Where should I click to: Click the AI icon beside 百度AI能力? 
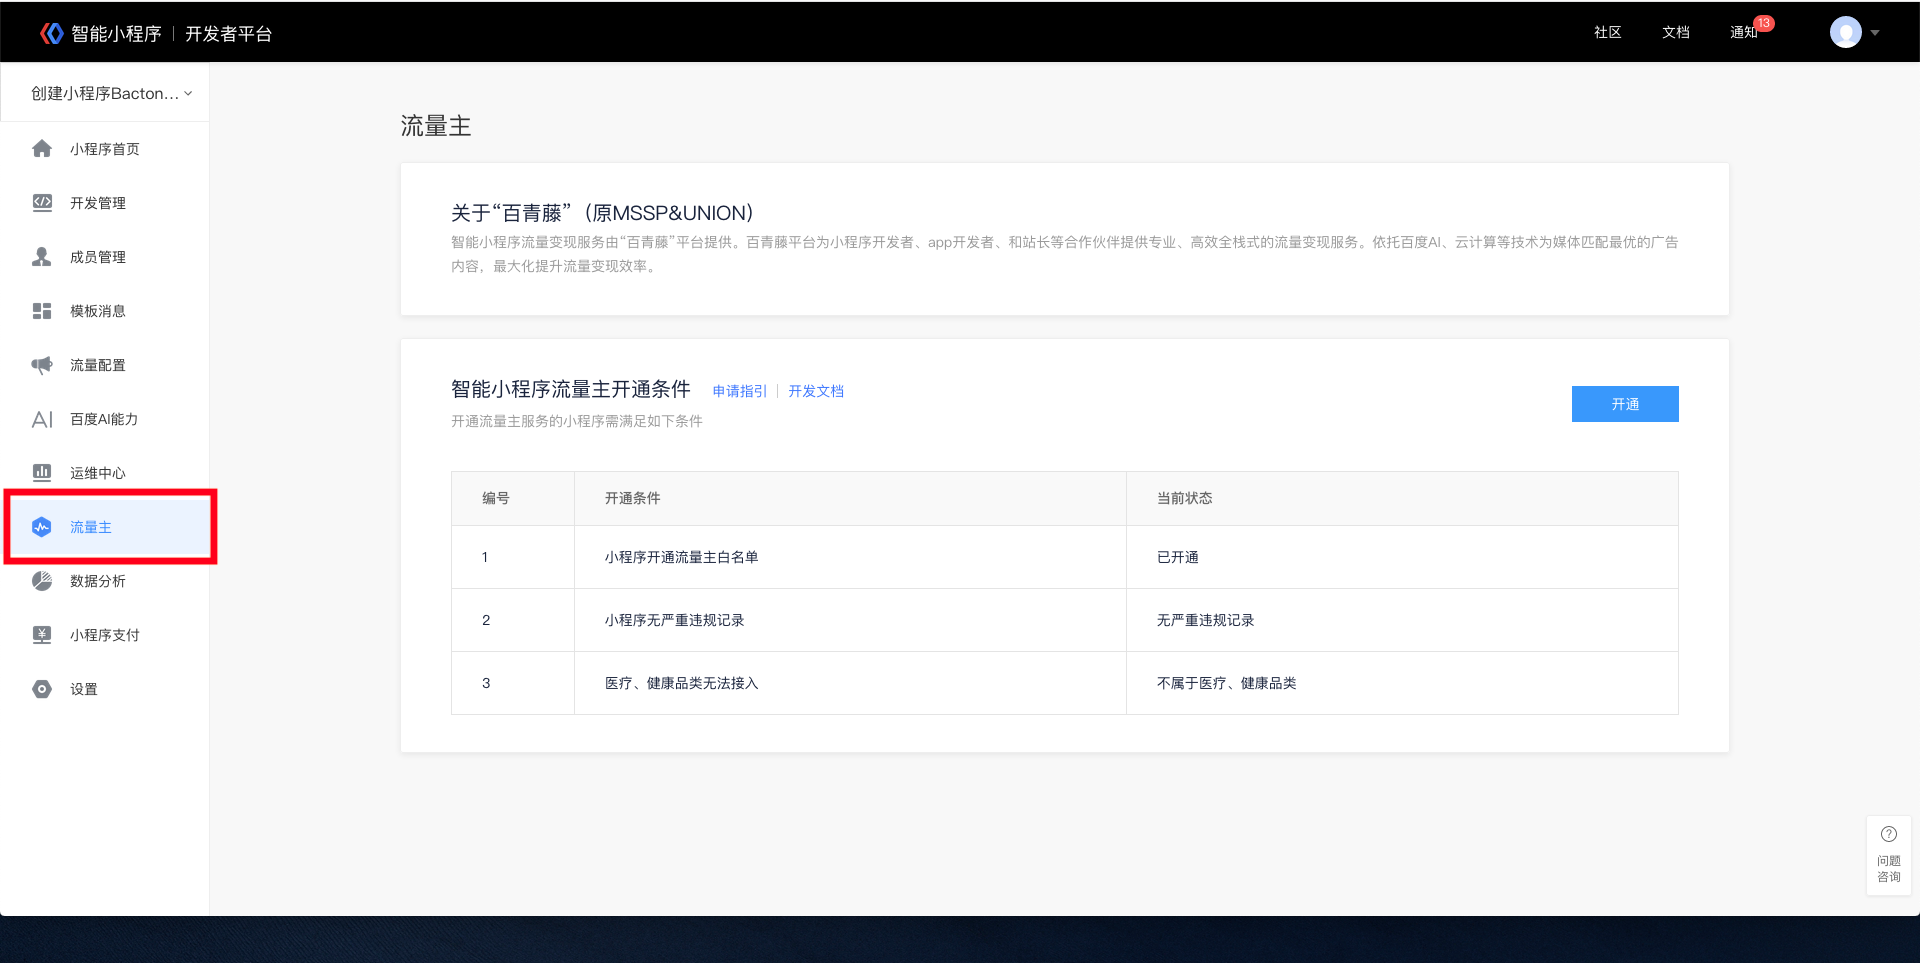pos(42,419)
